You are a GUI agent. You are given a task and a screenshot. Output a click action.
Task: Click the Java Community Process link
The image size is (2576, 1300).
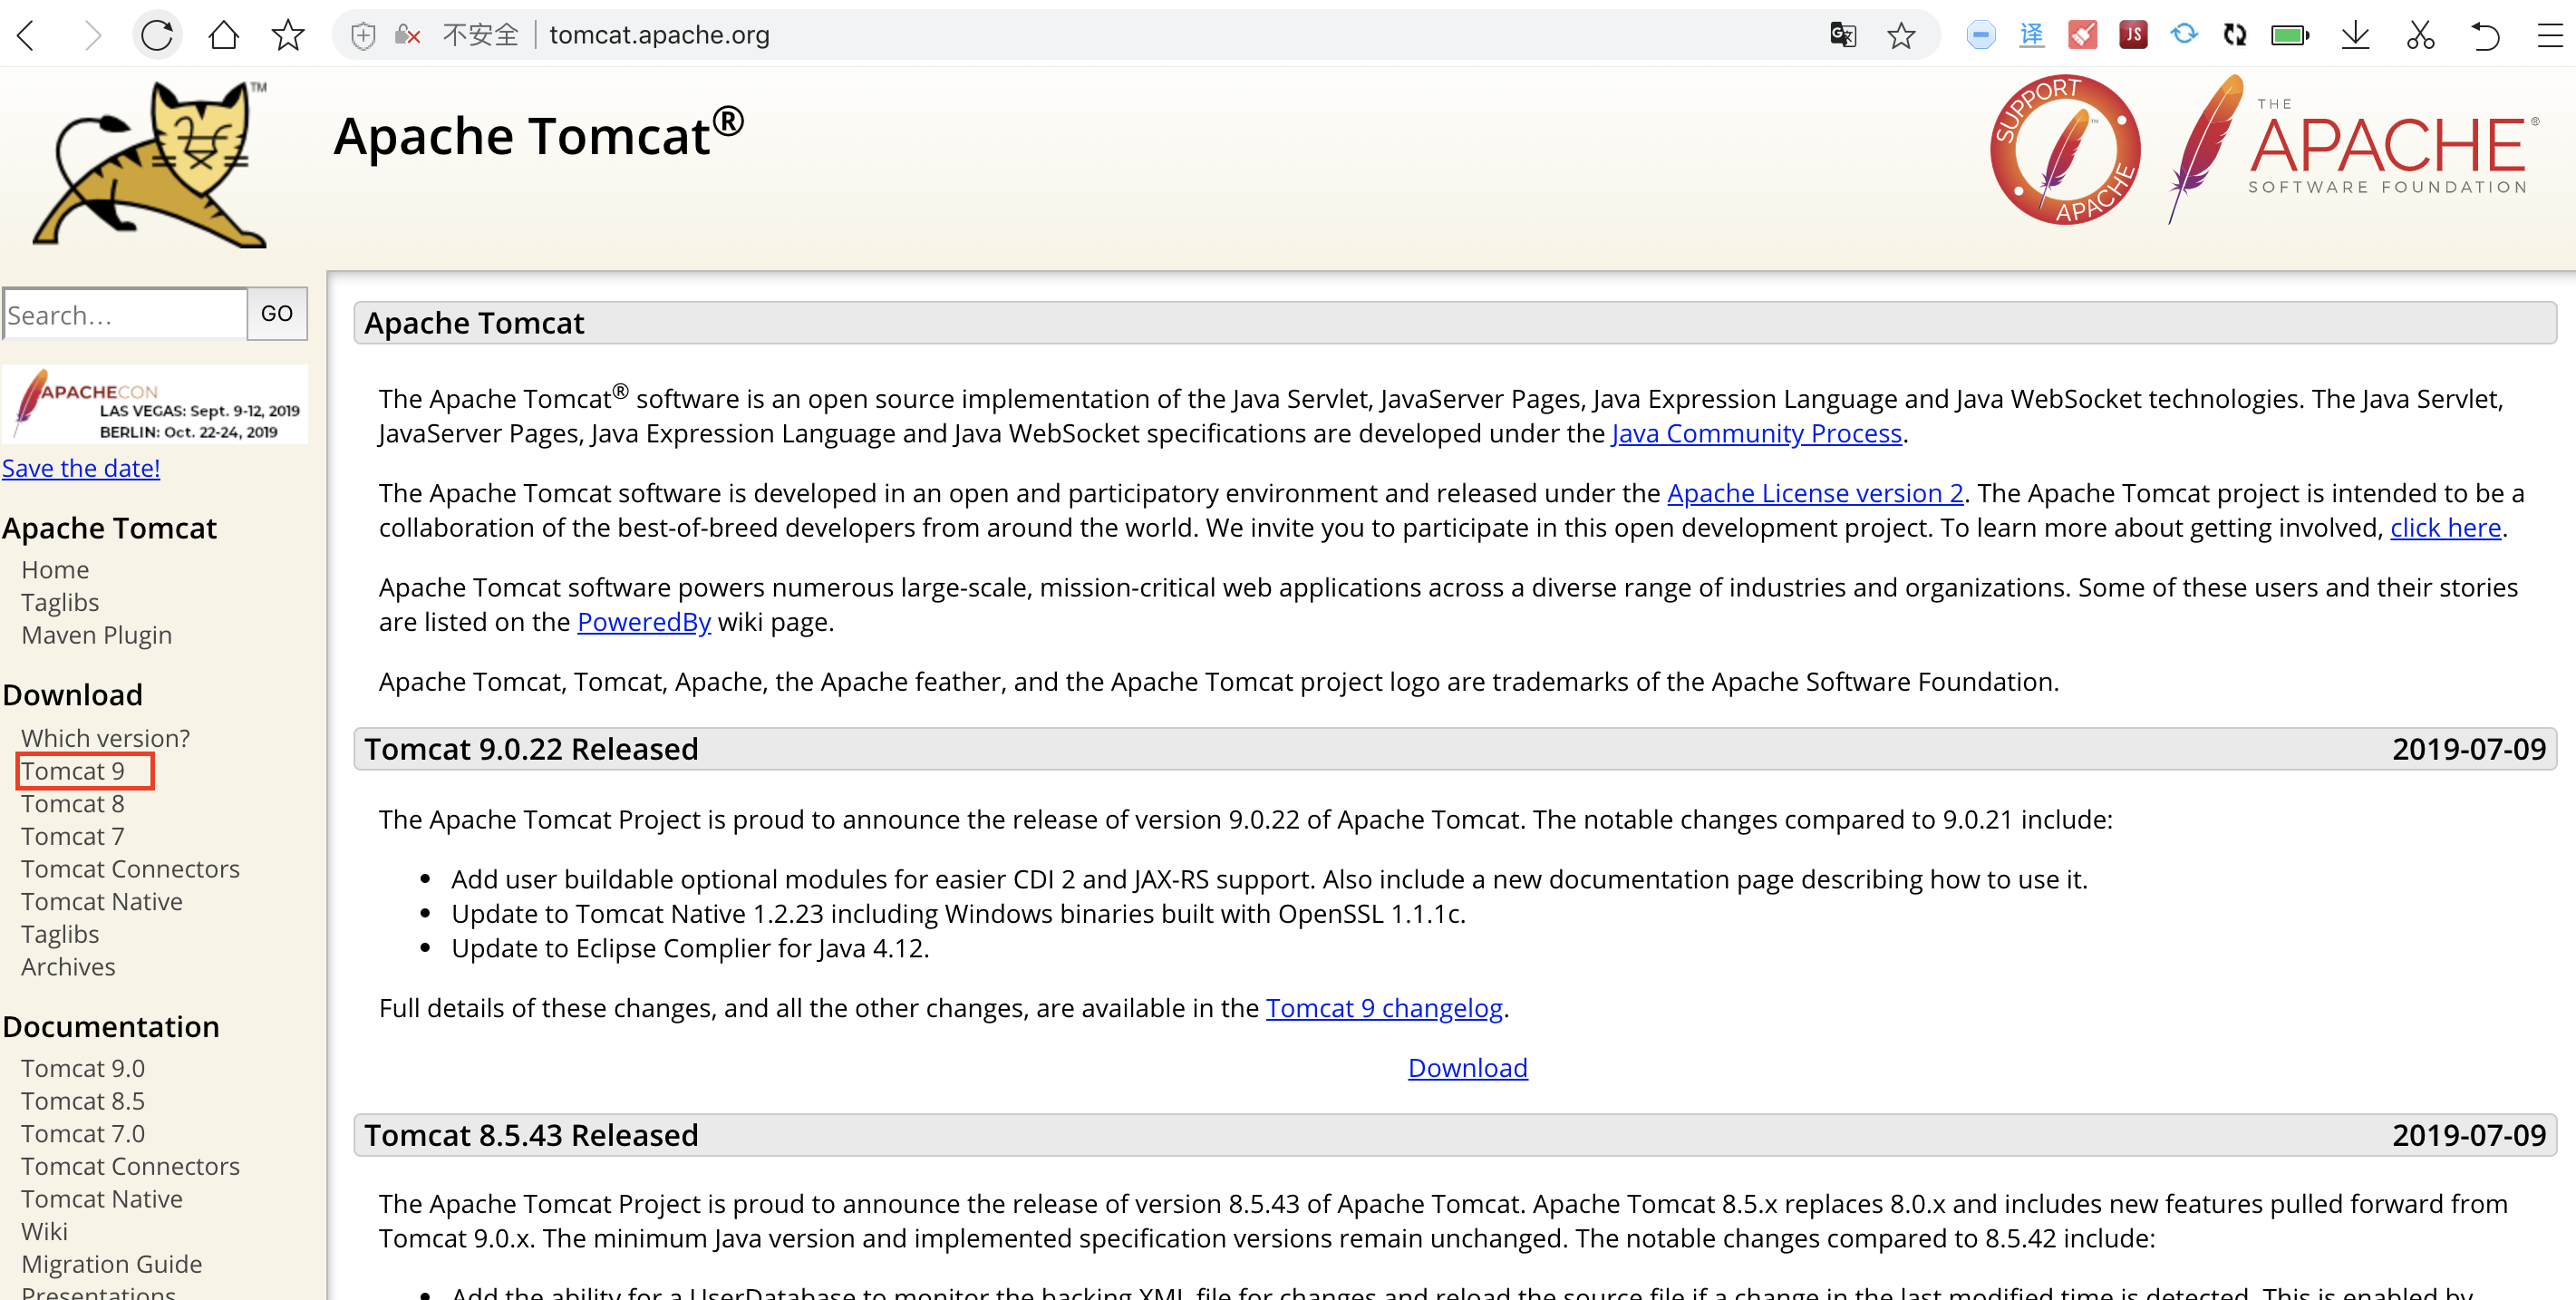pos(1756,433)
